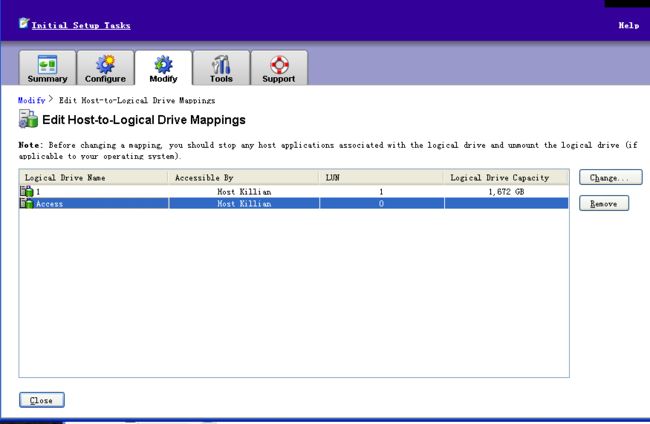Open the Summary tab
This screenshot has width=650, height=424.
[47, 68]
